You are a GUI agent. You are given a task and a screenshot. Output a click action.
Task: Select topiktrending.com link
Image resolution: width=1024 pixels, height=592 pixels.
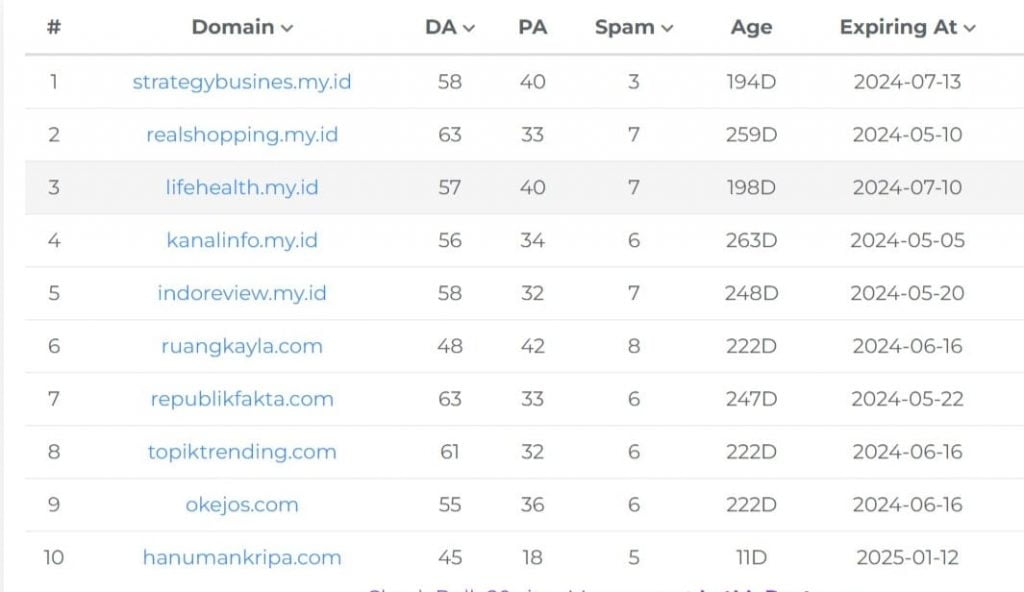point(242,452)
